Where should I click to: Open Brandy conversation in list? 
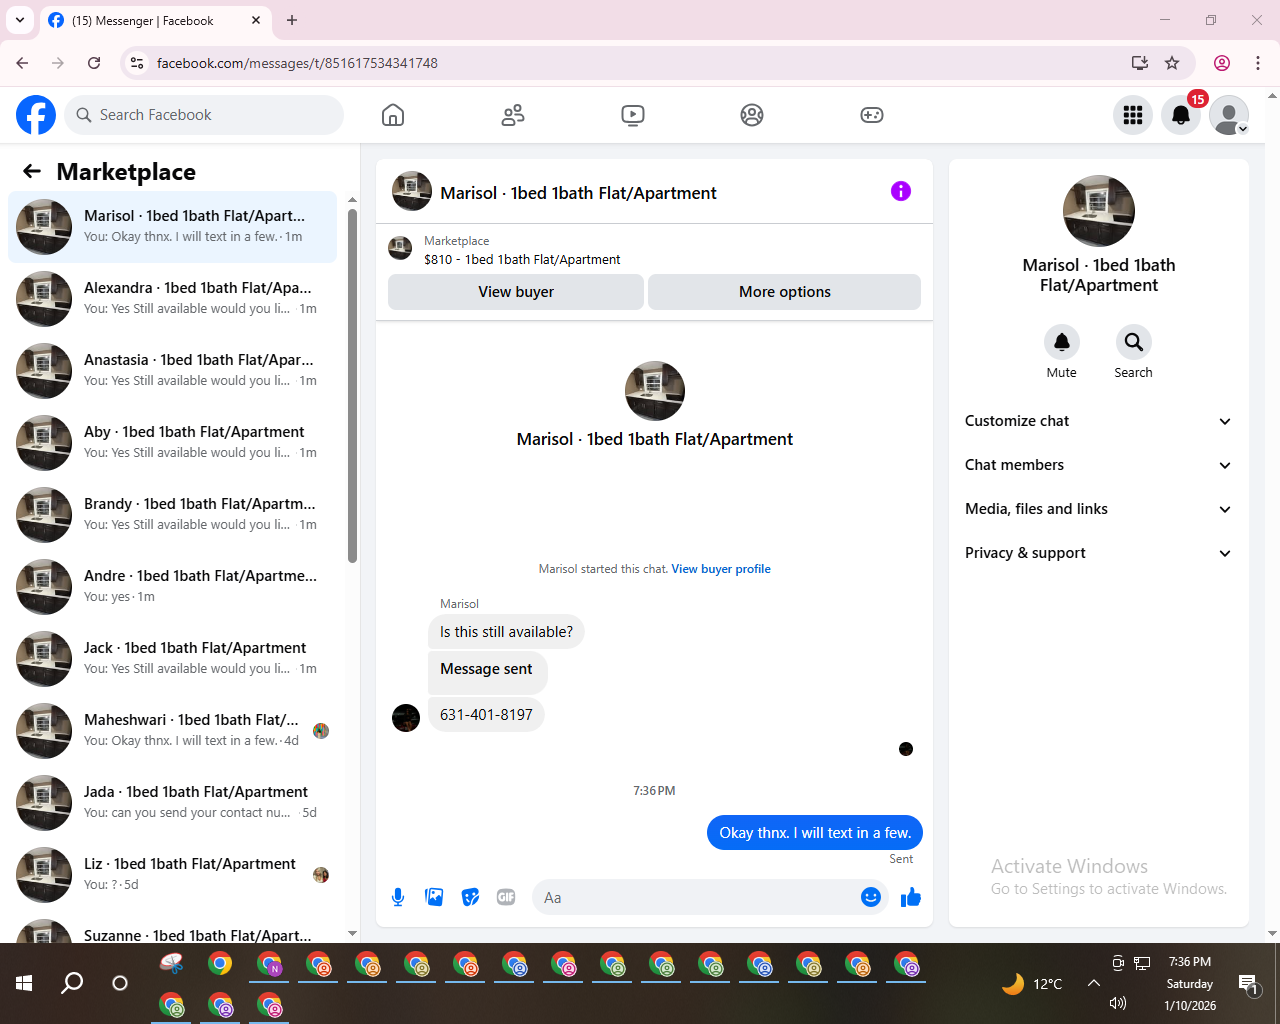172,515
